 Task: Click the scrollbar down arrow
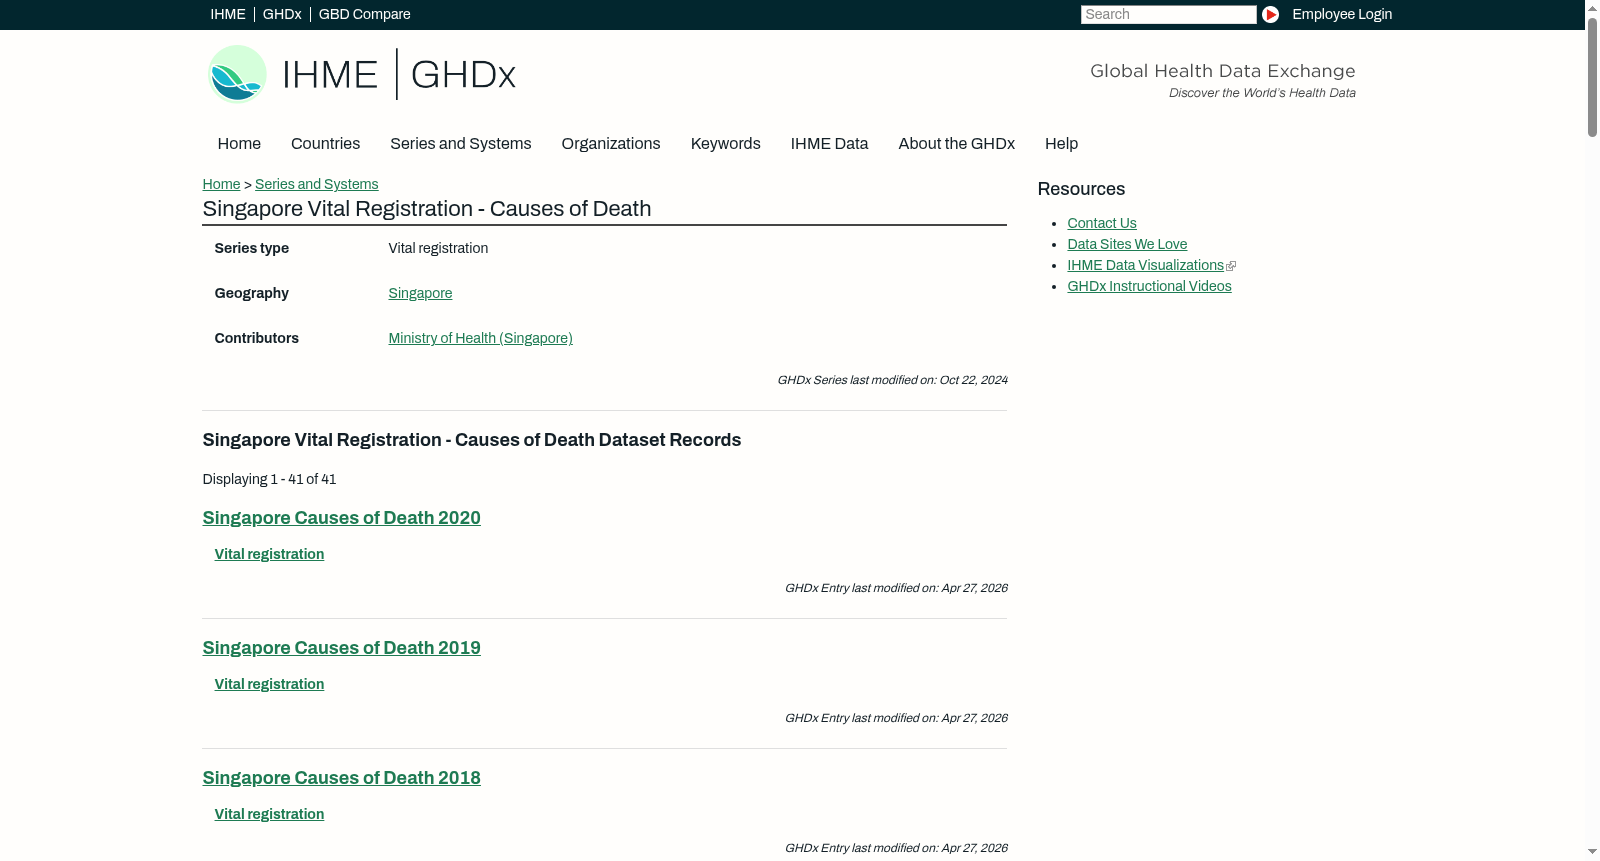(x=1592, y=852)
